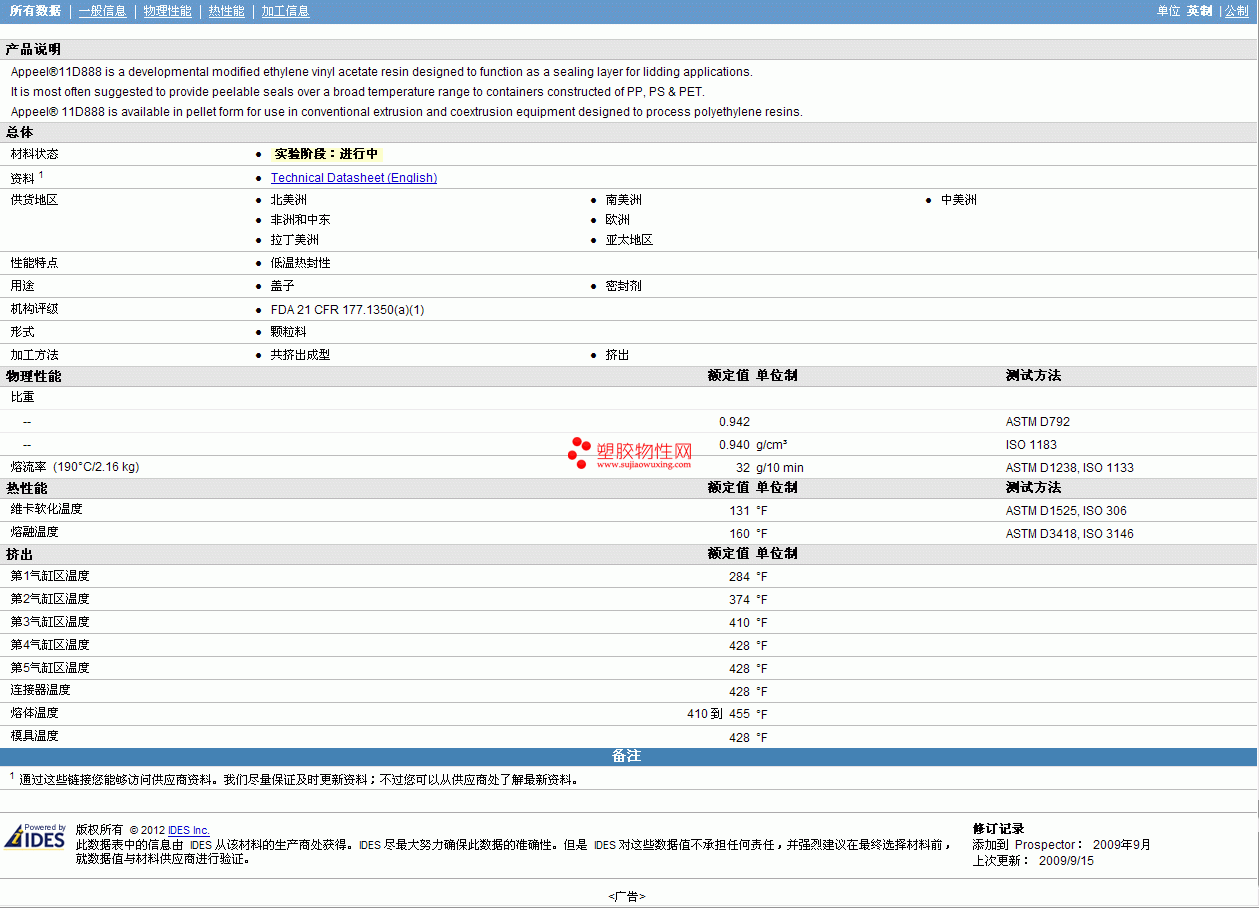Click the 颗粒料 form value
The height and width of the screenshot is (908, 1259).
pyautogui.click(x=289, y=332)
